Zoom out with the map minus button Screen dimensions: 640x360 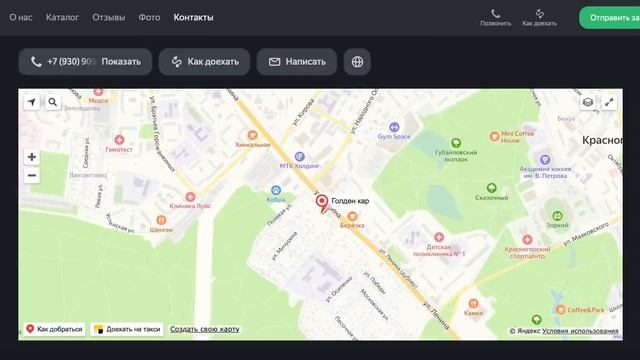pos(32,176)
